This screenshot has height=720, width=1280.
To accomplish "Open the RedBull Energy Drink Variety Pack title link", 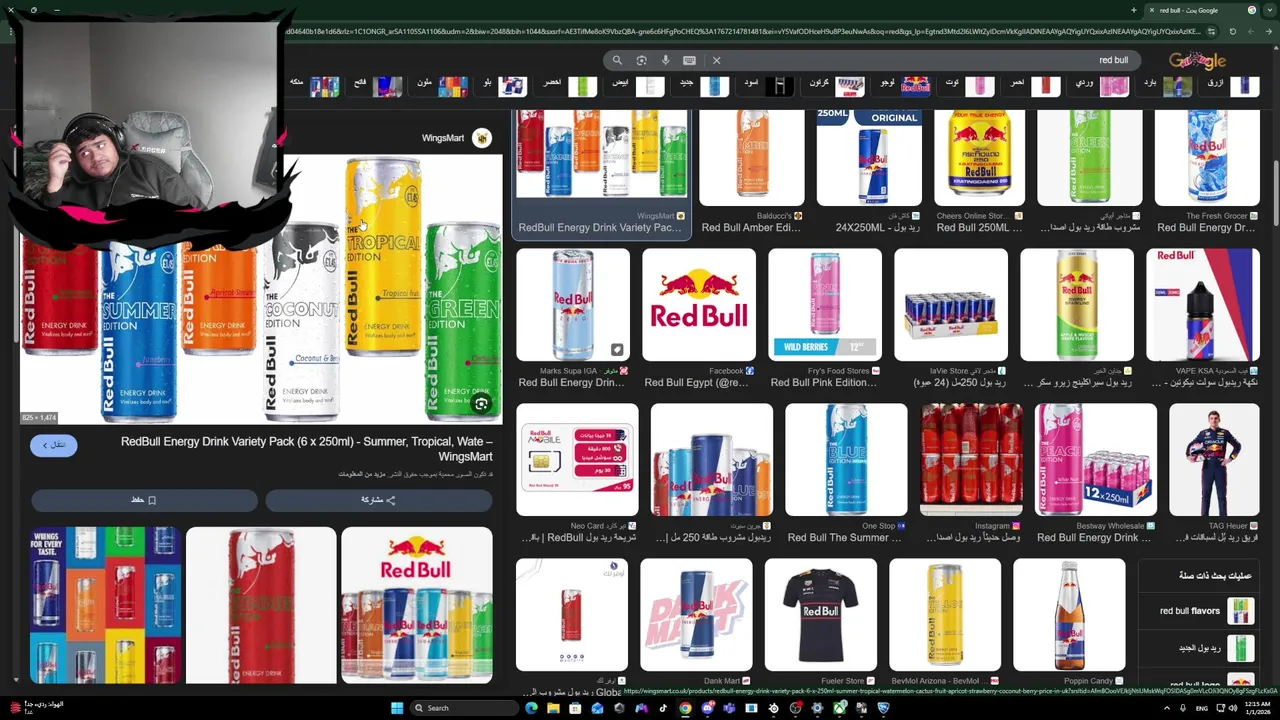I will coord(306,449).
